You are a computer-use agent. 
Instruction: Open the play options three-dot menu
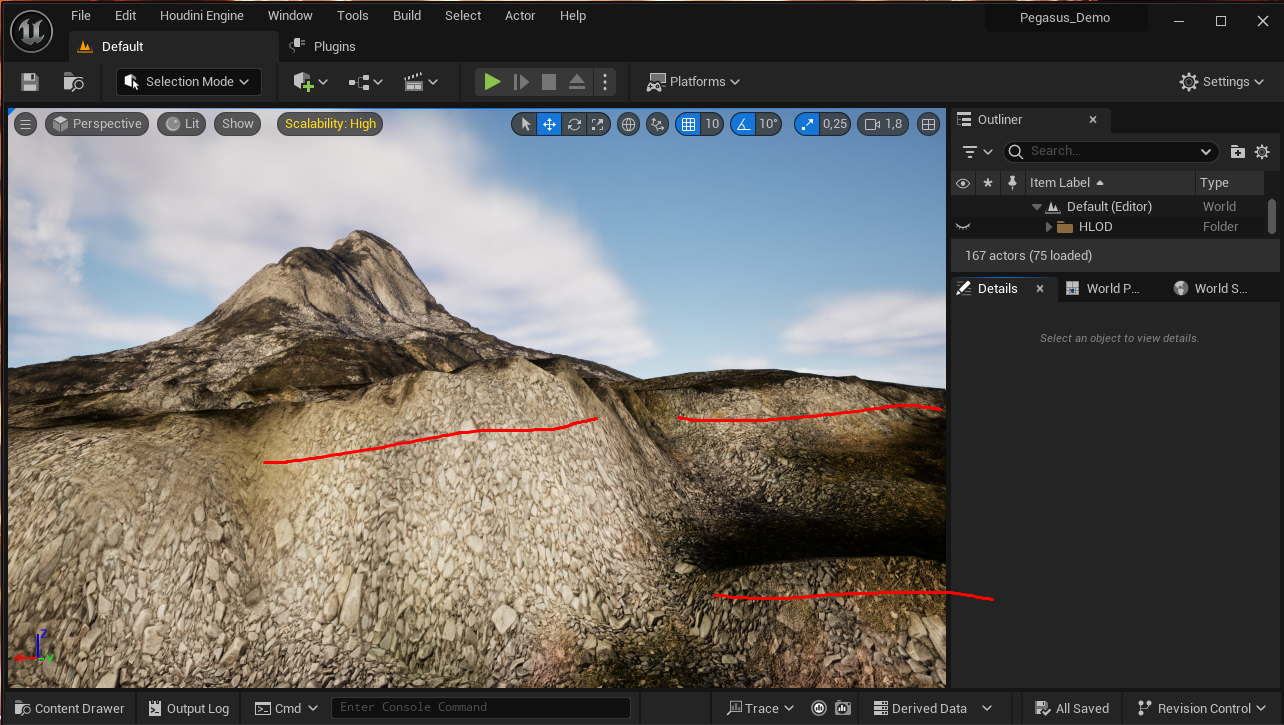(x=604, y=82)
